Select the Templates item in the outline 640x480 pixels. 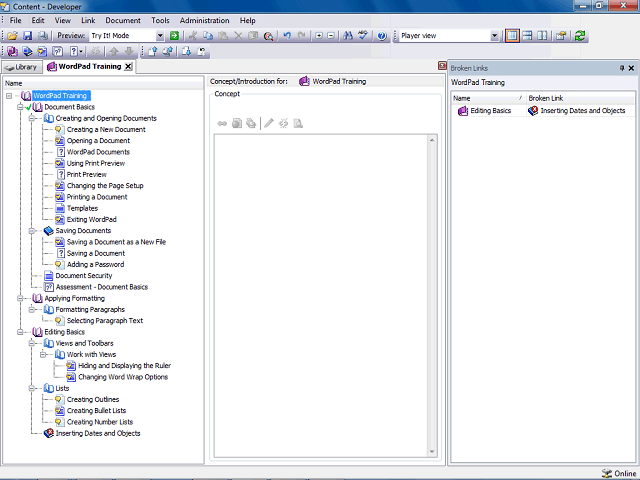coord(82,209)
